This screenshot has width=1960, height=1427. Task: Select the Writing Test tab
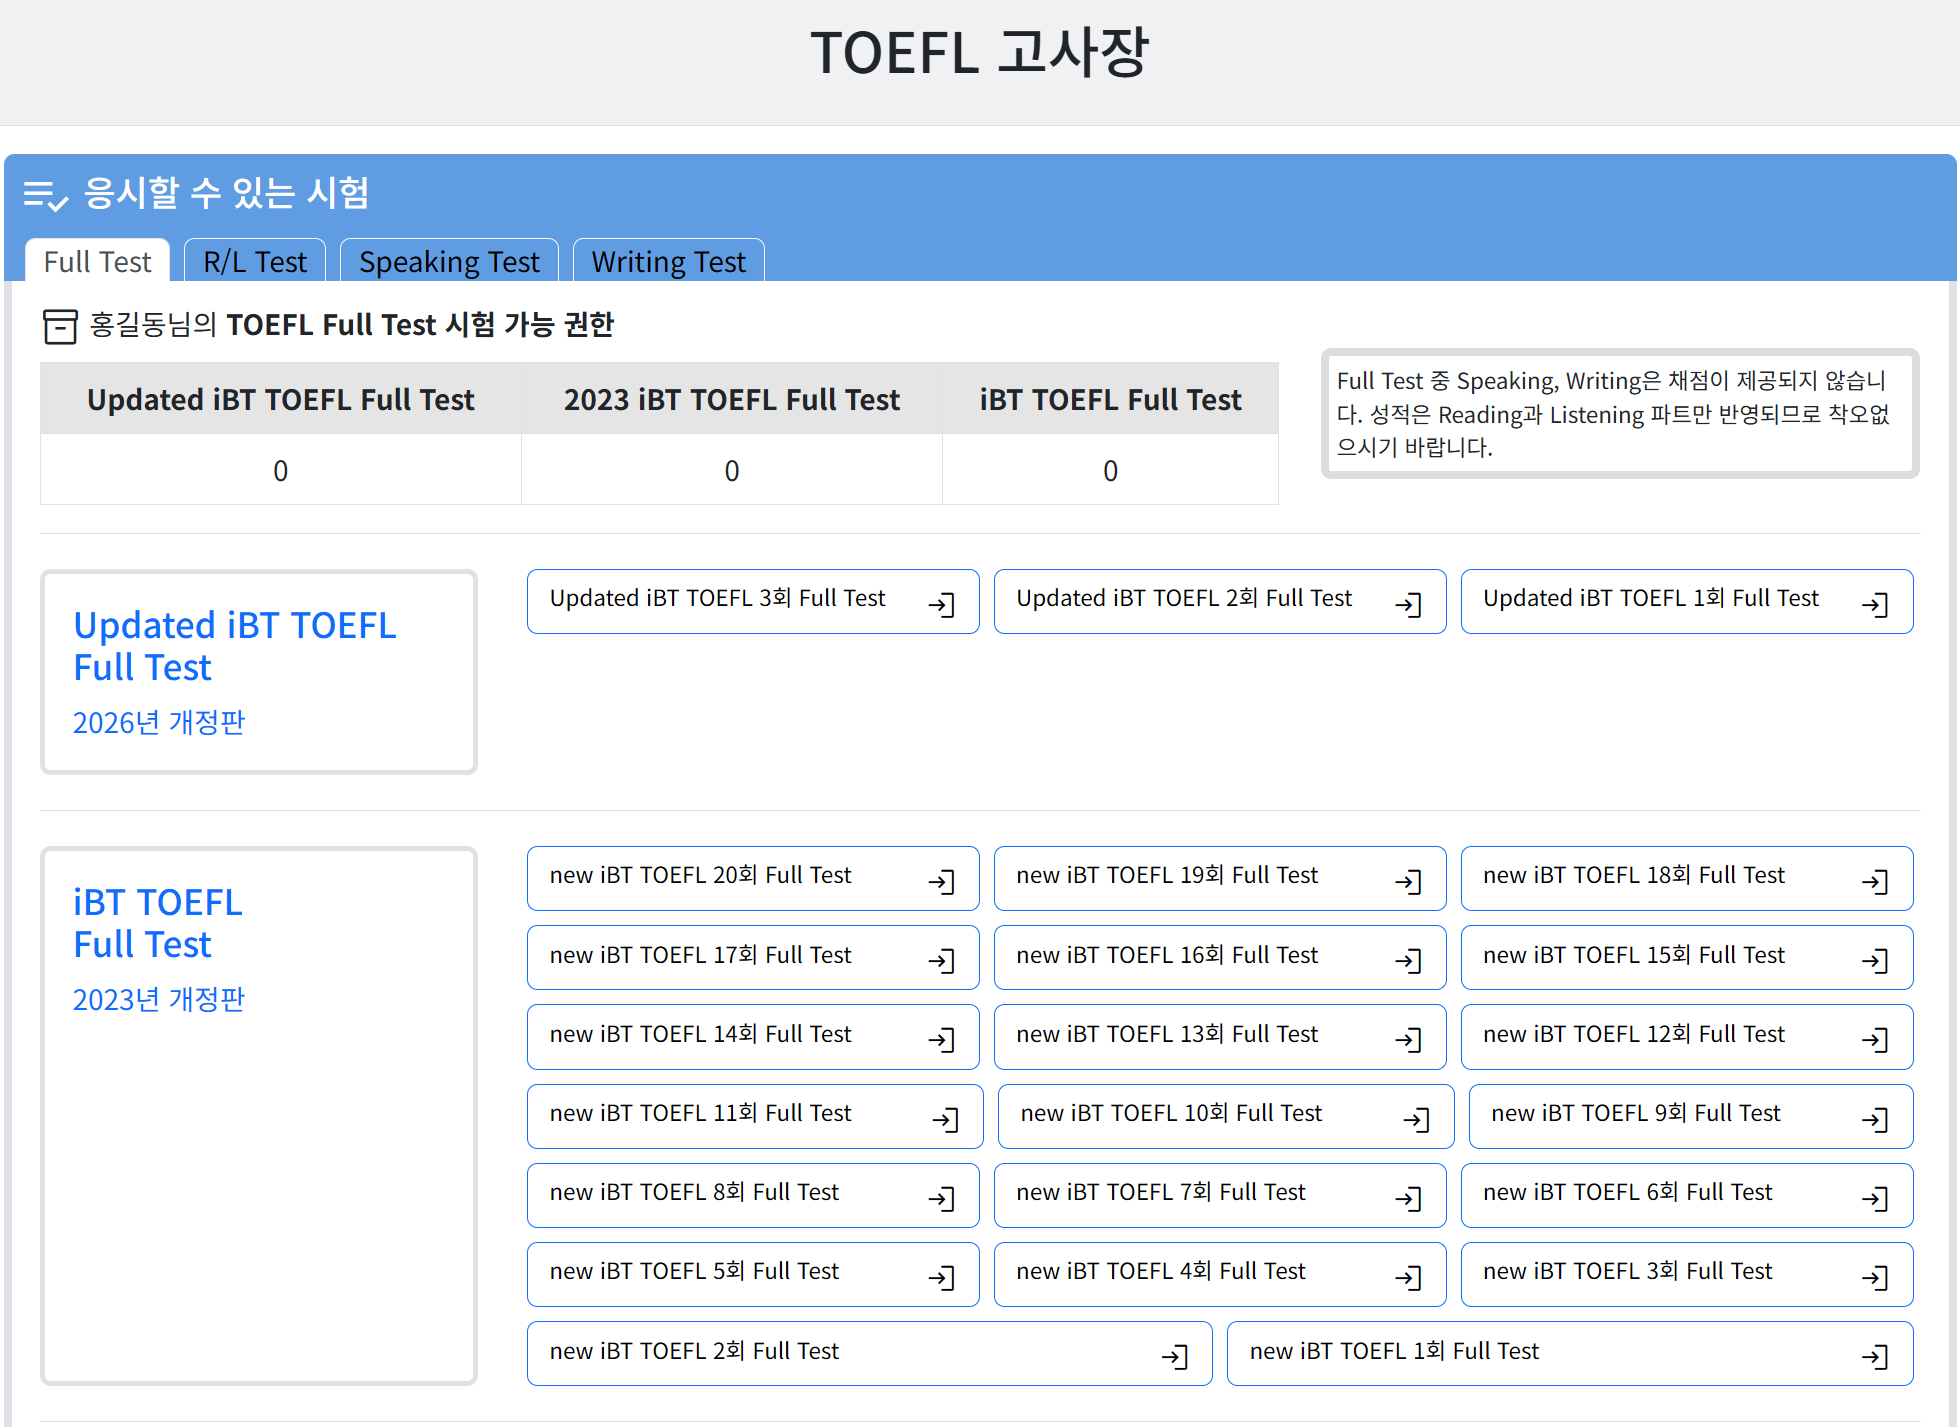tap(668, 262)
